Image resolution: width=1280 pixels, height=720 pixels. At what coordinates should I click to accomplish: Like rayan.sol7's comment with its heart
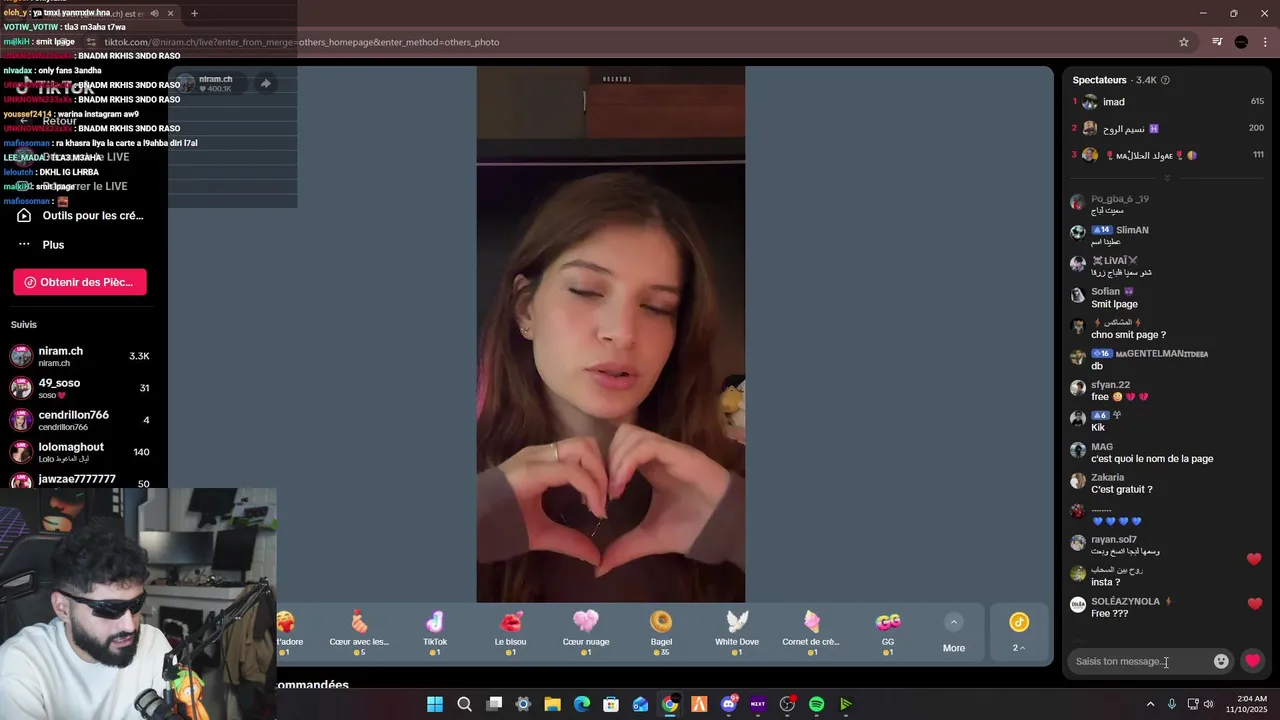coord(1254,559)
